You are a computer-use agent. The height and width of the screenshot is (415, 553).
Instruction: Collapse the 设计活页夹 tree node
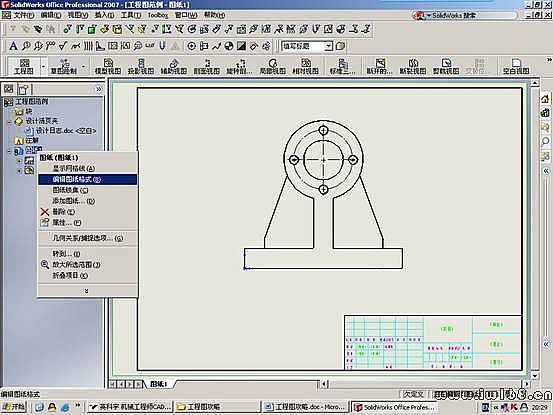pos(10,122)
